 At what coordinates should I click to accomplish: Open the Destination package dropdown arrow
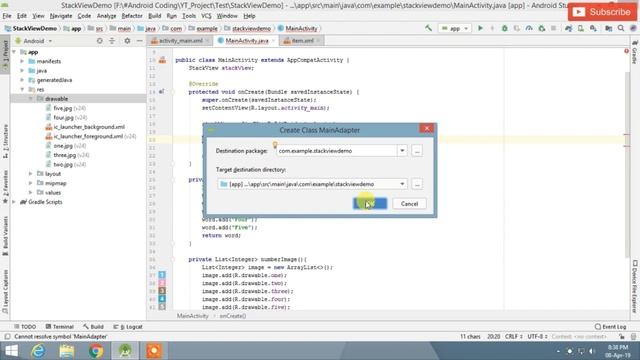coord(402,151)
